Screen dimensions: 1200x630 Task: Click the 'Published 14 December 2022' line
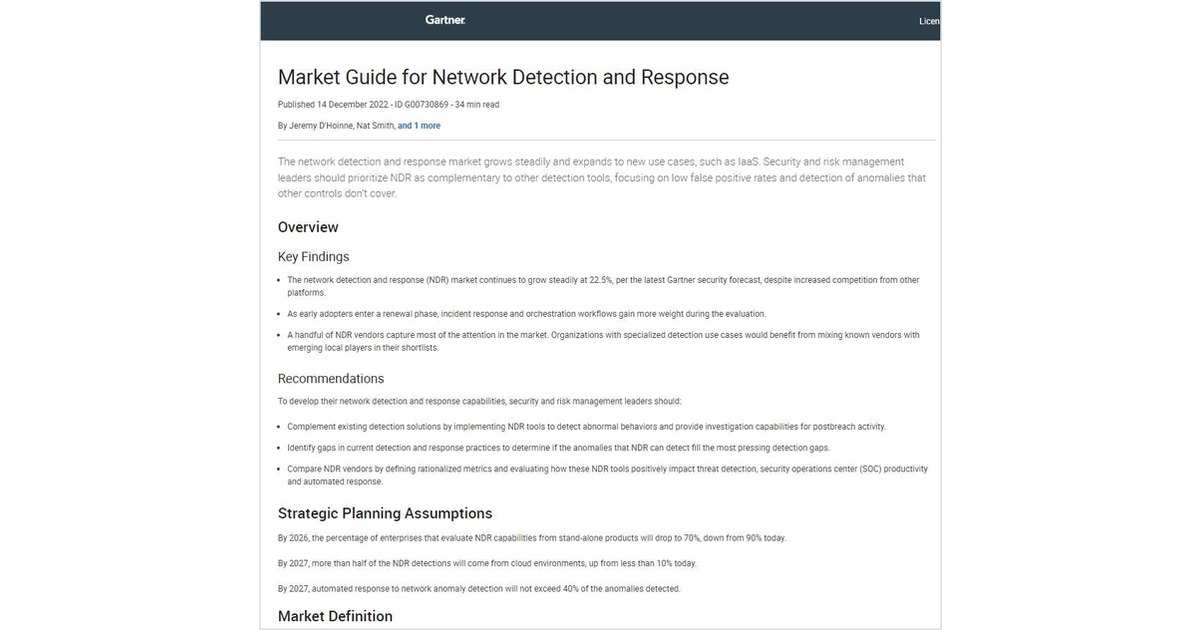tap(388, 104)
